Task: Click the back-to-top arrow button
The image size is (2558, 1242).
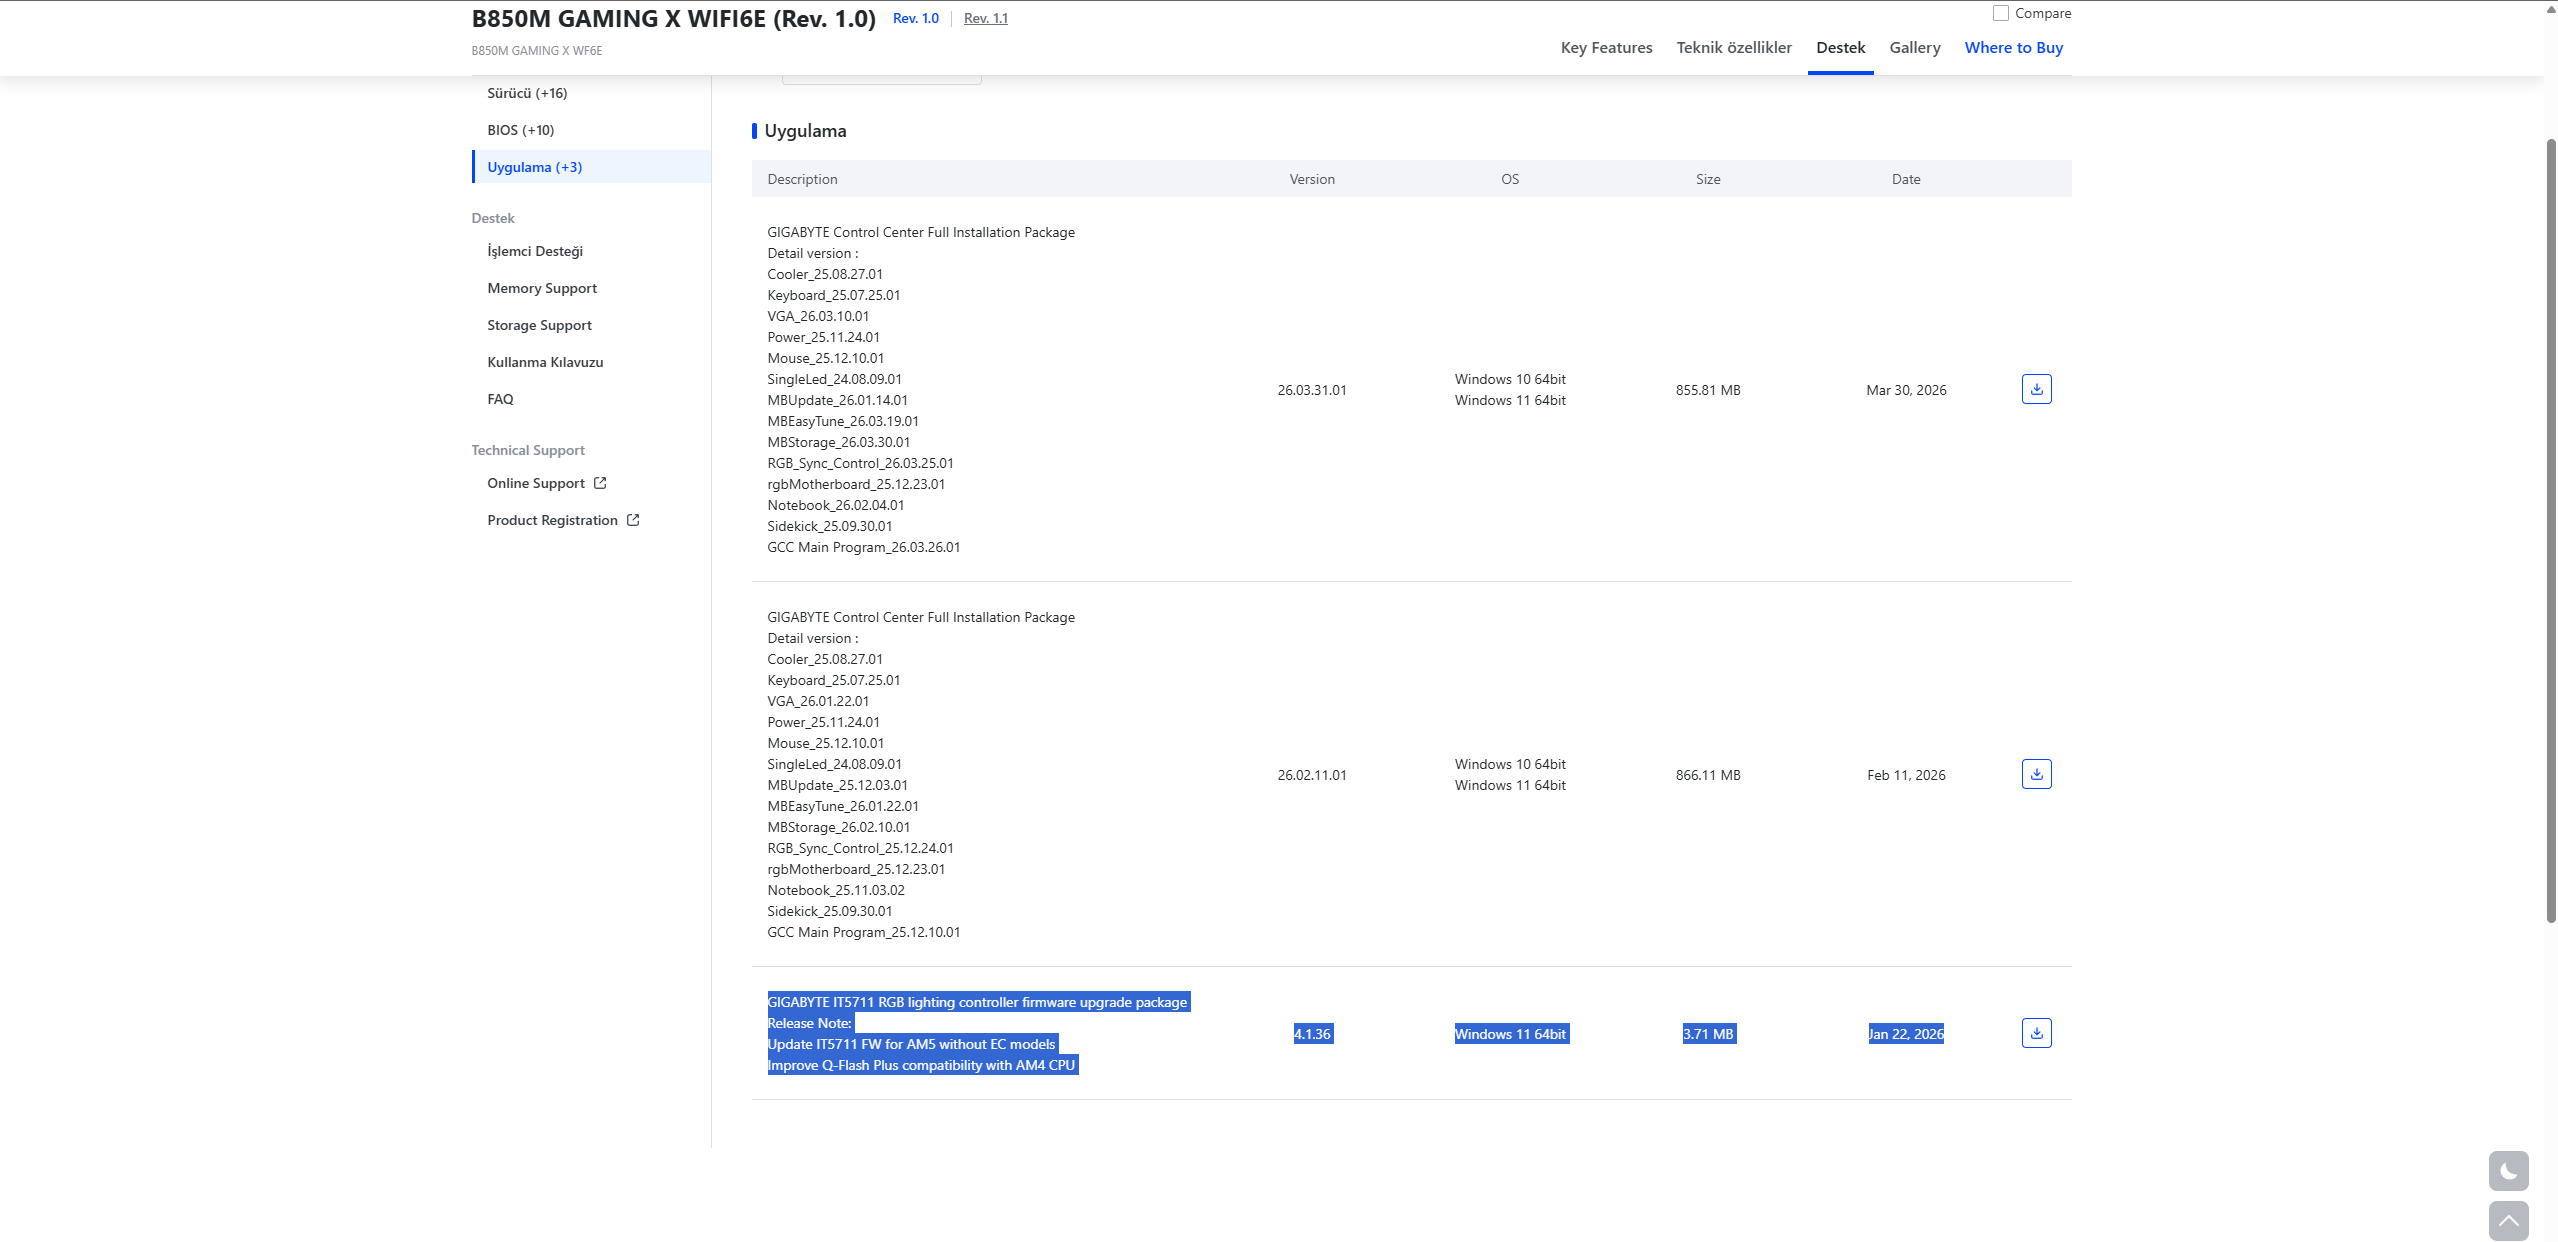Action: pos(2508,1221)
